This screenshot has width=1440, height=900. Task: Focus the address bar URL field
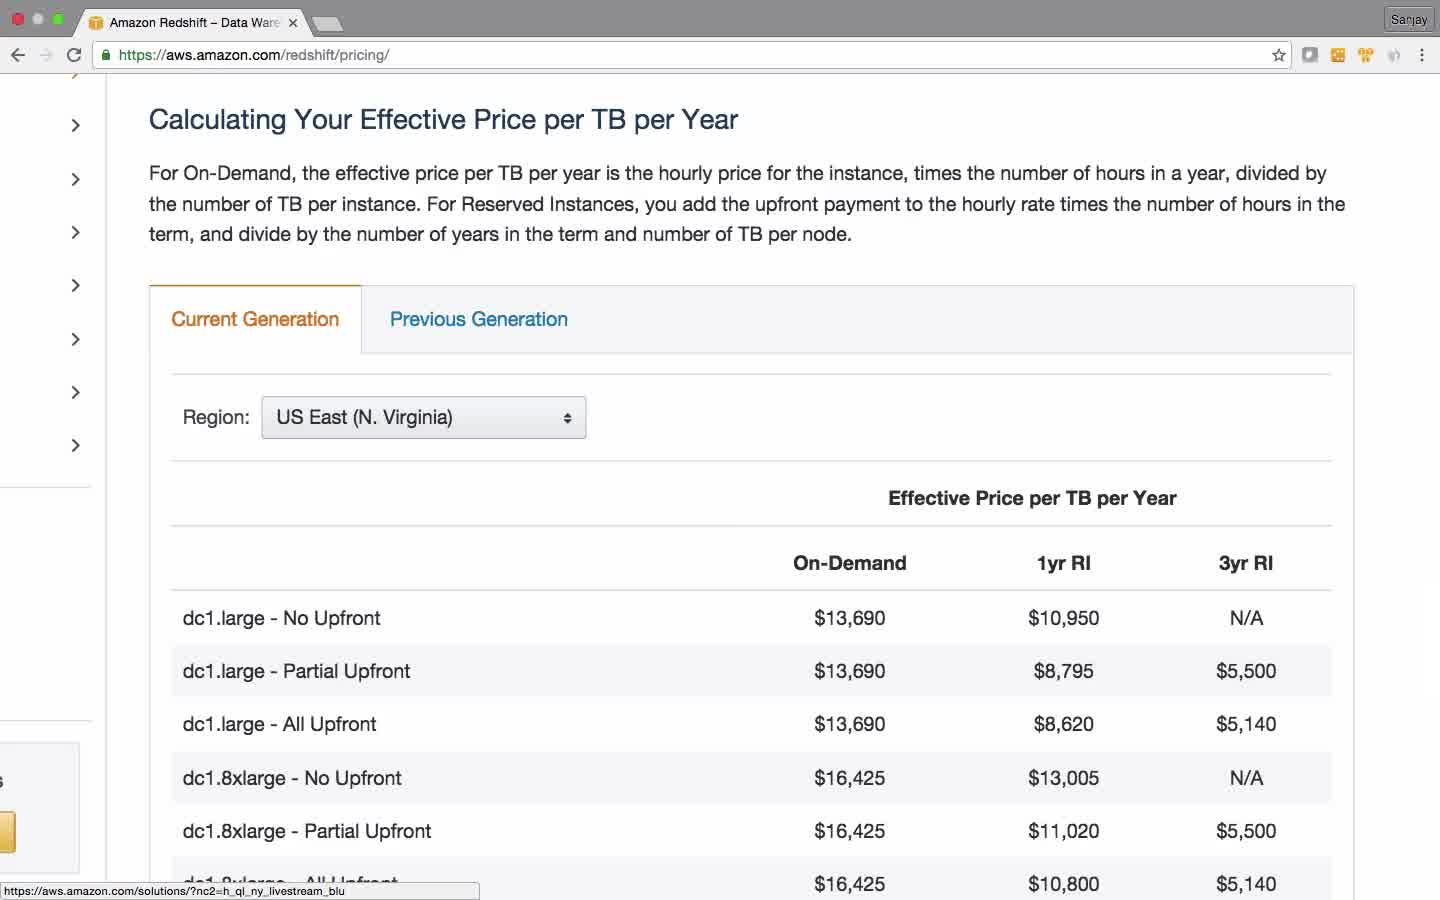[680, 55]
